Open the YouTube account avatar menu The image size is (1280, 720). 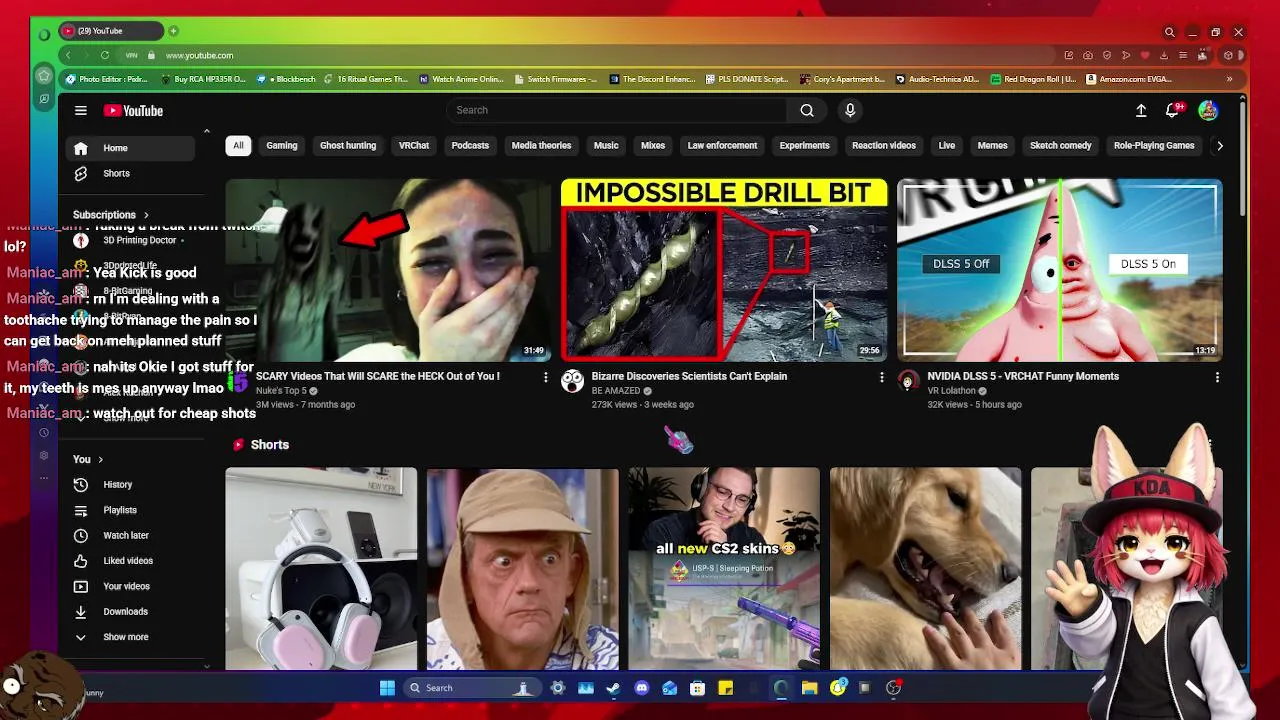pyautogui.click(x=1208, y=111)
